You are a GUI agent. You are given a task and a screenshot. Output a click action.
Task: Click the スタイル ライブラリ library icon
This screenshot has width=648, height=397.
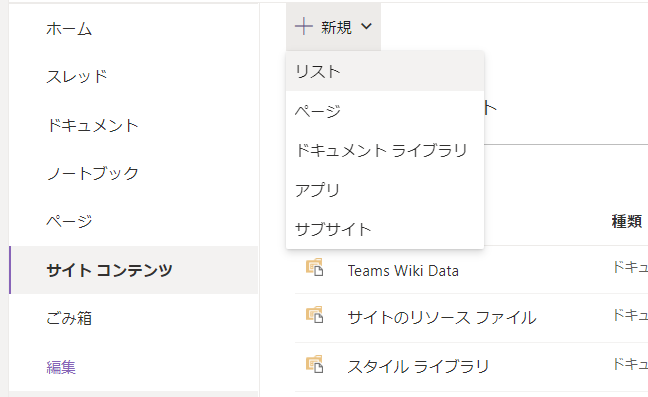point(314,364)
